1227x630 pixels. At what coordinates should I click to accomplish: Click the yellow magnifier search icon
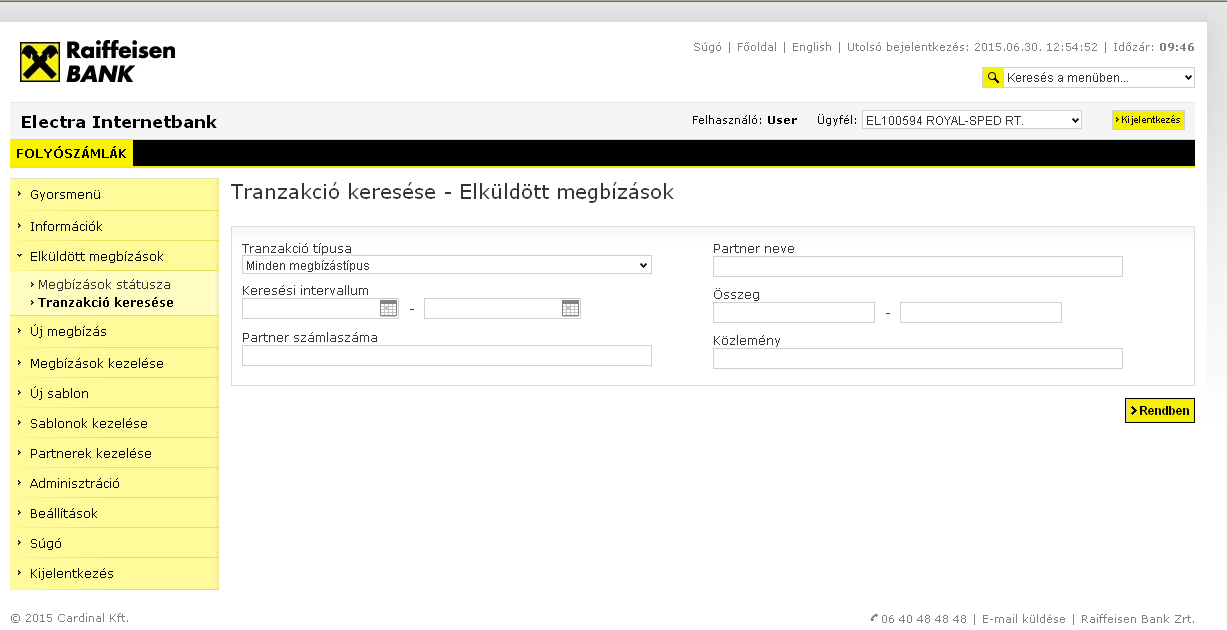point(993,78)
